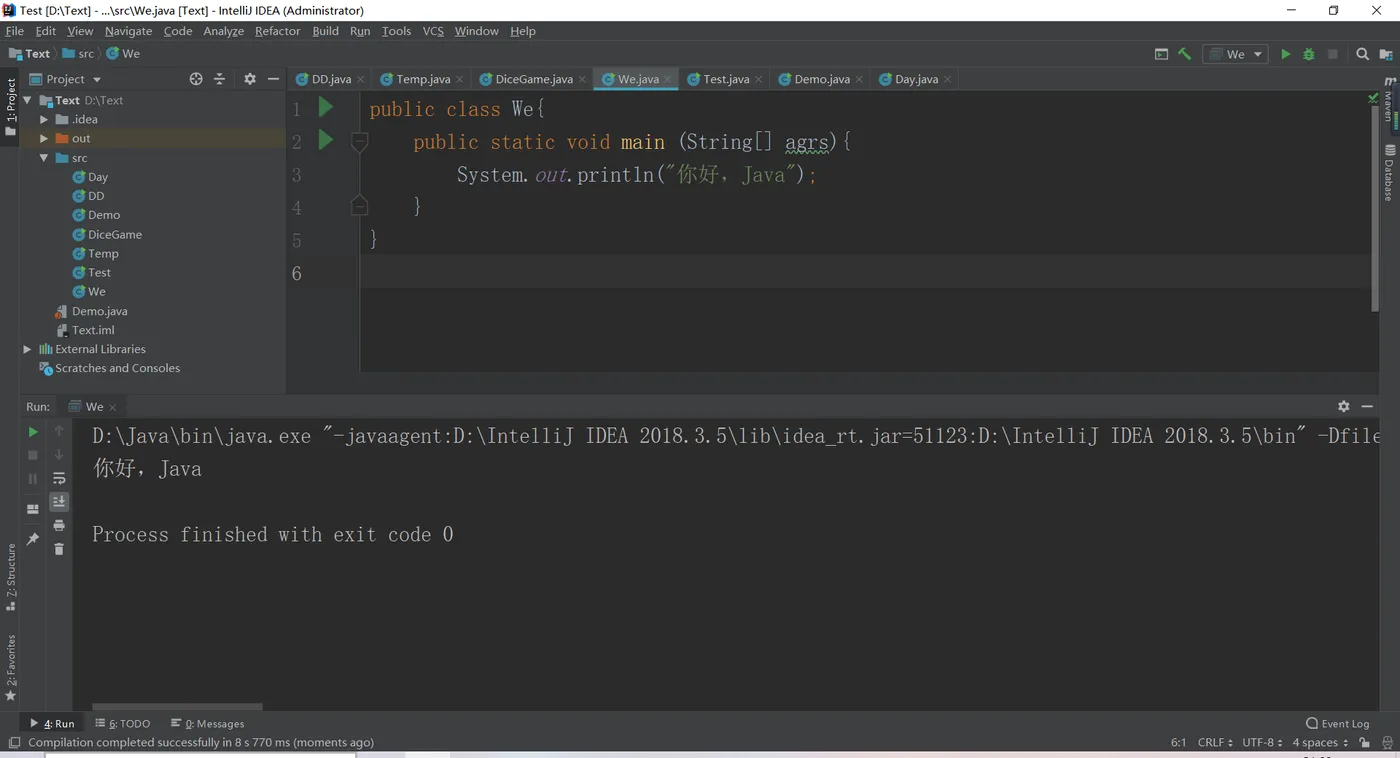Click the src breadcrumb in navigation bar
Viewport: 1400px width, 758px height.
click(x=79, y=54)
